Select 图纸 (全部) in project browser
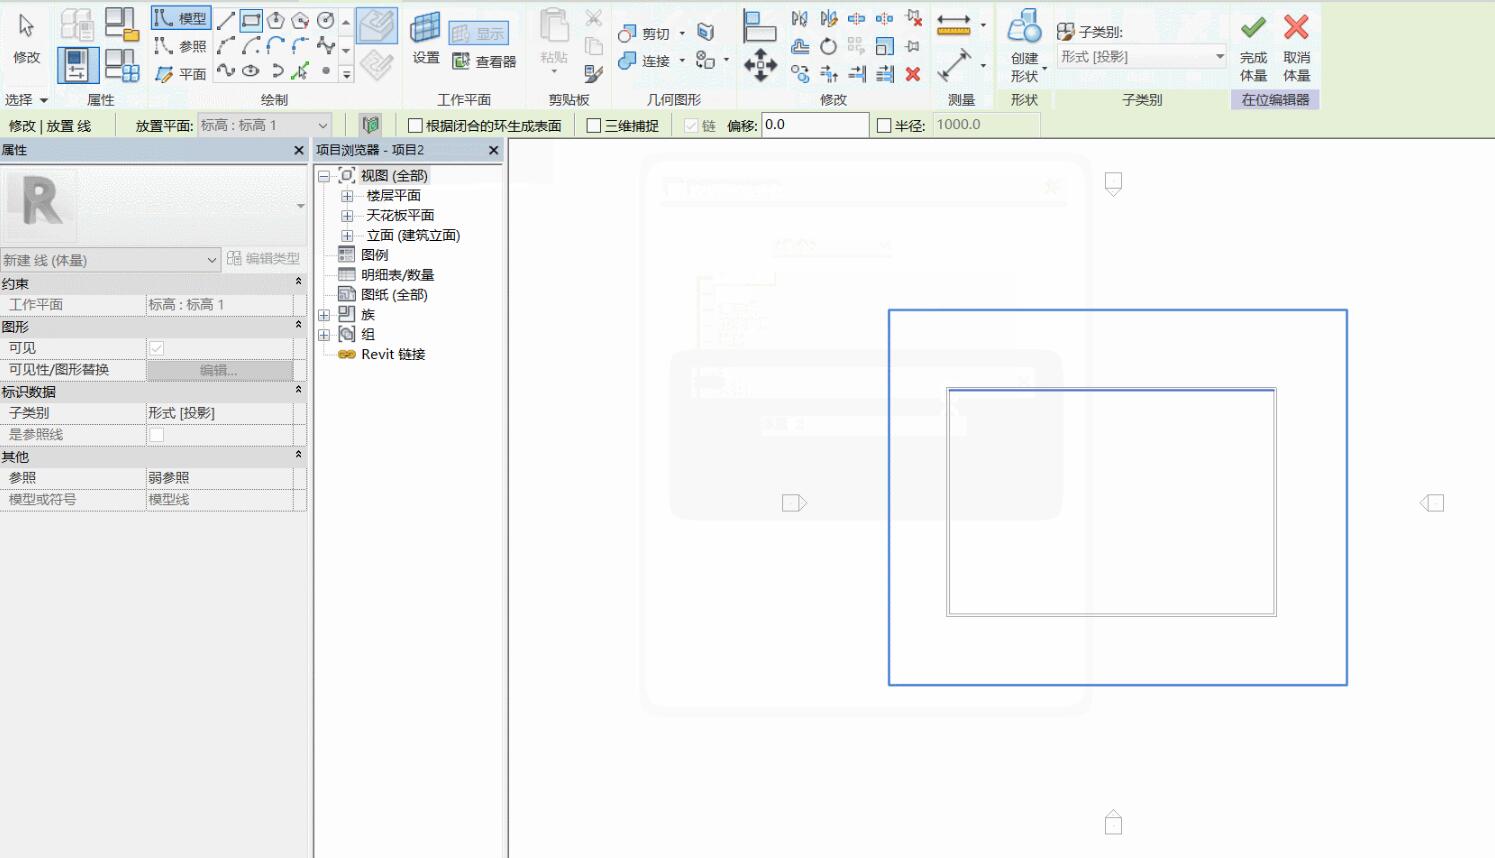The height and width of the screenshot is (858, 1495). tap(394, 295)
